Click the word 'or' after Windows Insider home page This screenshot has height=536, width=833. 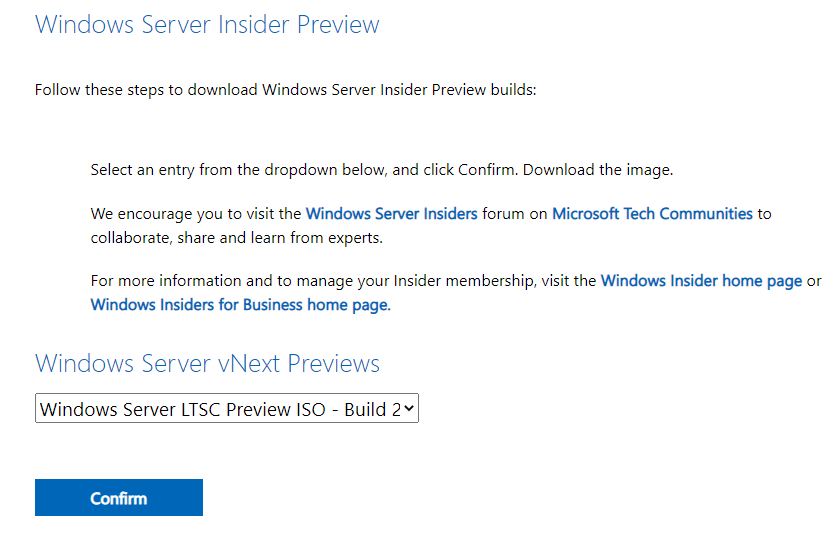(x=814, y=281)
